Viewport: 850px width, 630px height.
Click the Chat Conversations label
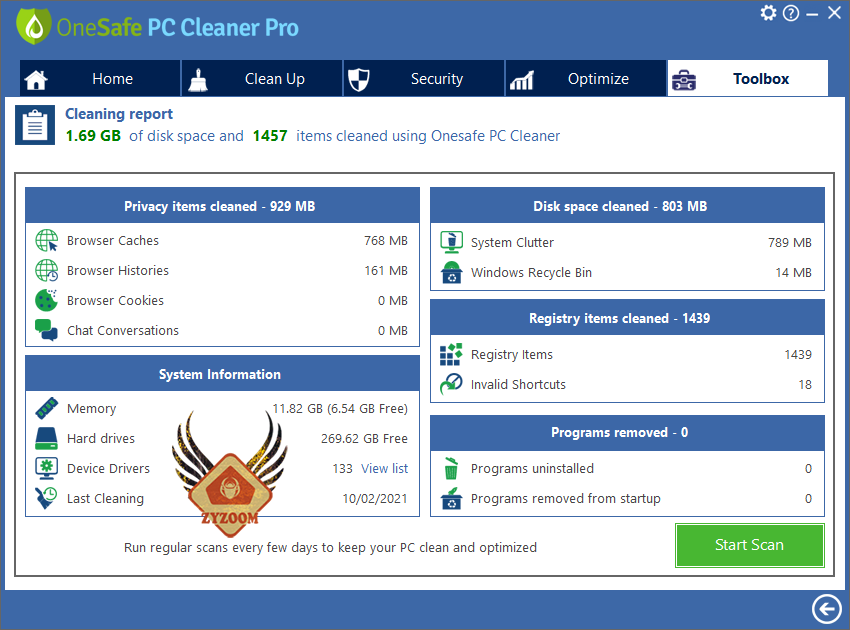[123, 330]
